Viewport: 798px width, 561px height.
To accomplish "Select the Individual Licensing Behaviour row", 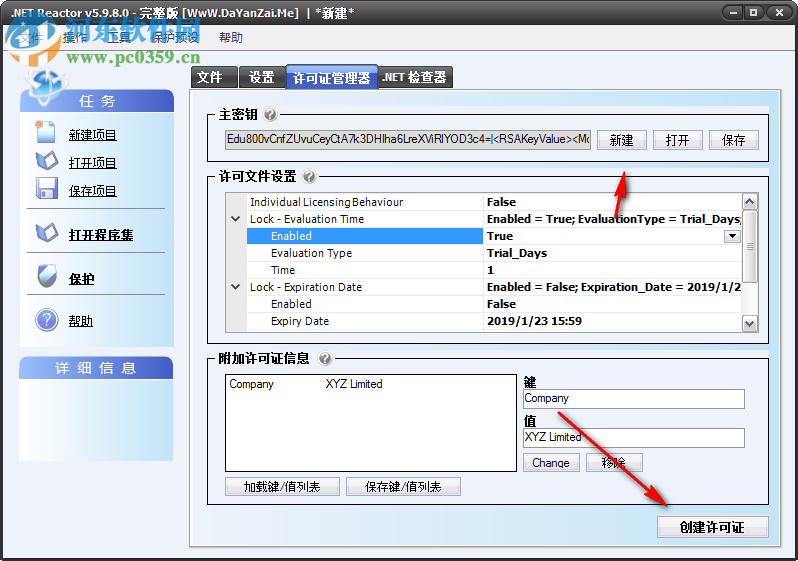I will coord(494,202).
